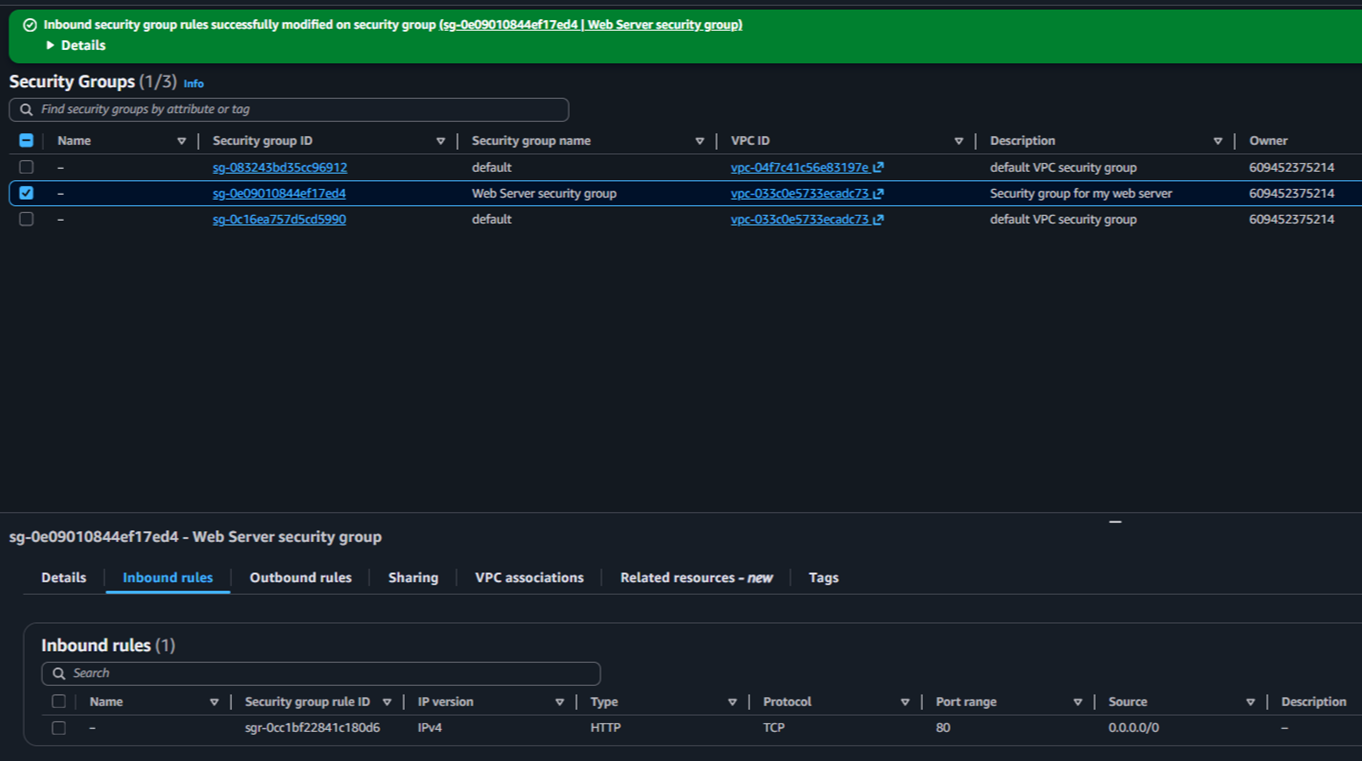Screen dimensions: 1362x761
Task: Switch to the Outbound rules tab
Action: 300,578
